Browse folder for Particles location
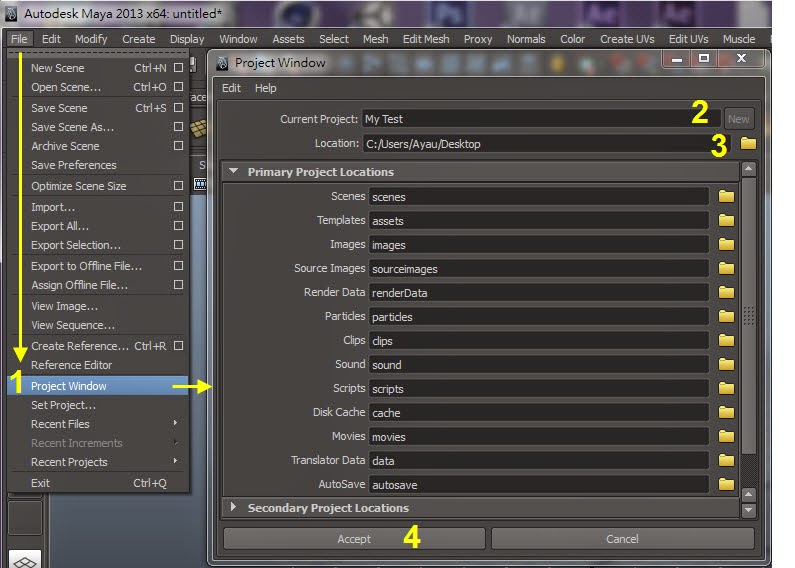Viewport: 795px width, 568px height. [726, 316]
